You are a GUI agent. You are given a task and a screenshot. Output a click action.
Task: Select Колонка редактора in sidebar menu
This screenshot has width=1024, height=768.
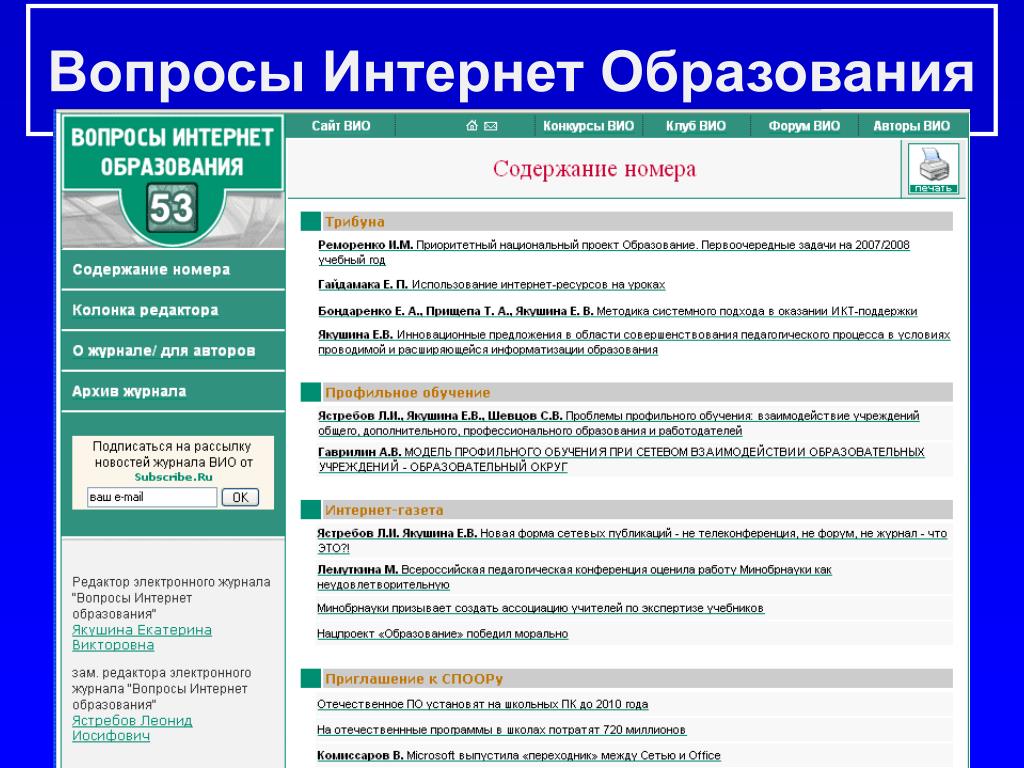tap(173, 310)
